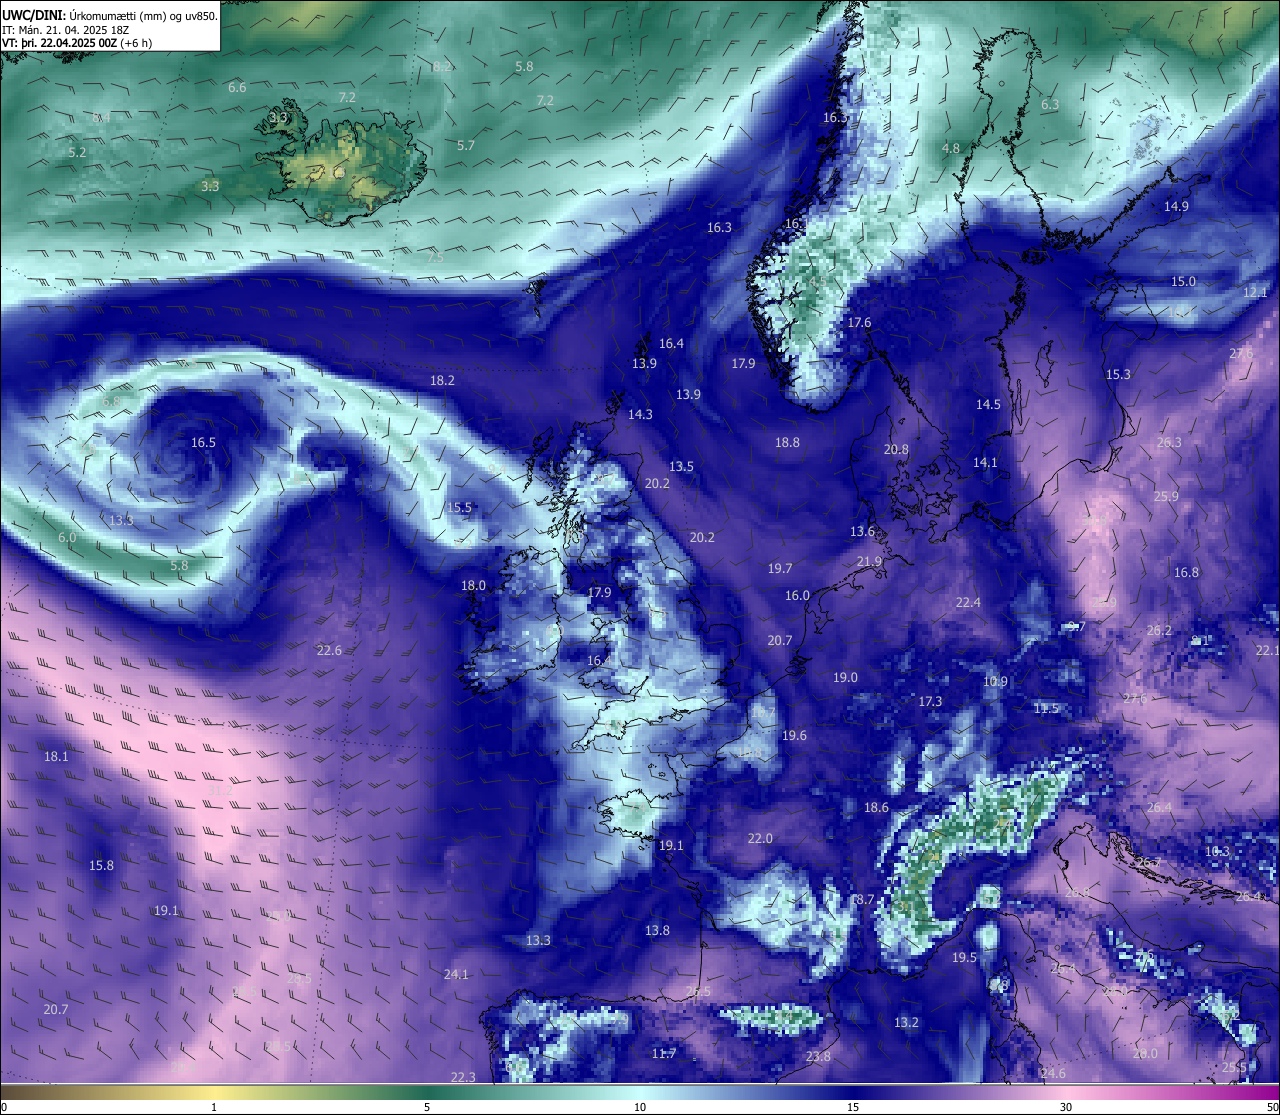Click the IT: Mán. 21. 04. 2025 18Z line
The image size is (1280, 1115).
pos(65,29)
